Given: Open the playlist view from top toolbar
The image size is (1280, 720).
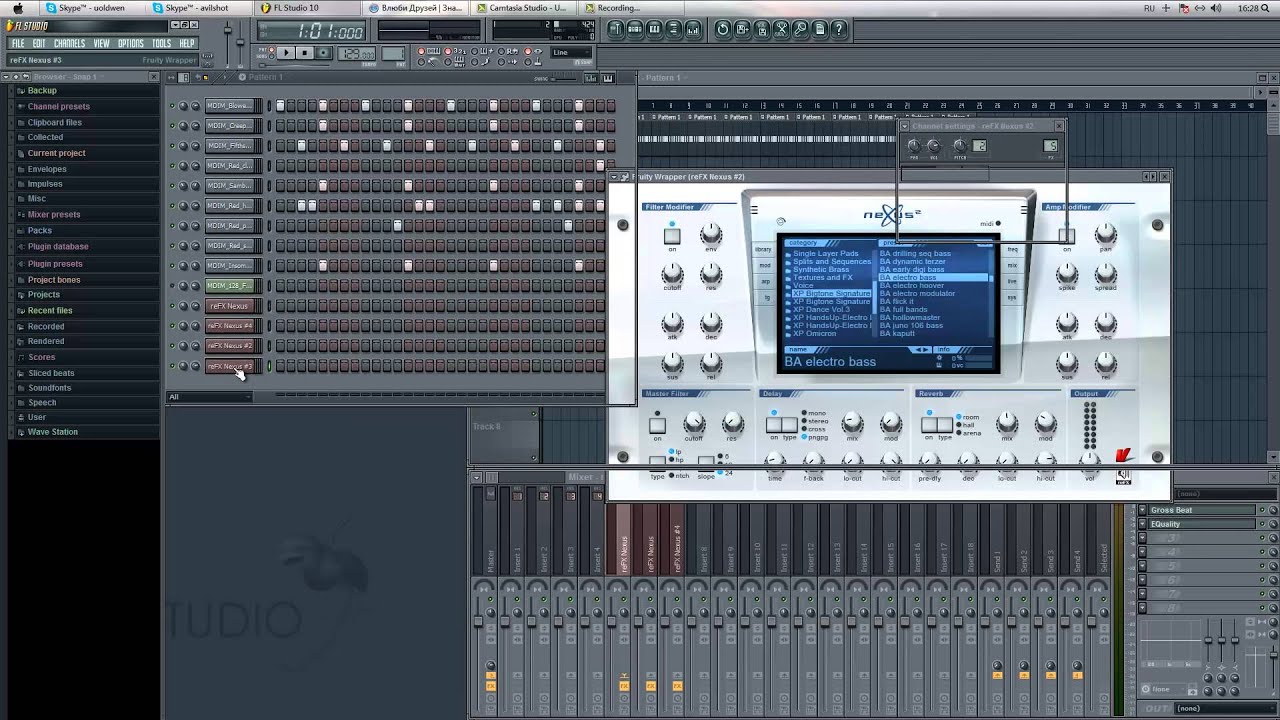Looking at the screenshot, I should click(616, 29).
